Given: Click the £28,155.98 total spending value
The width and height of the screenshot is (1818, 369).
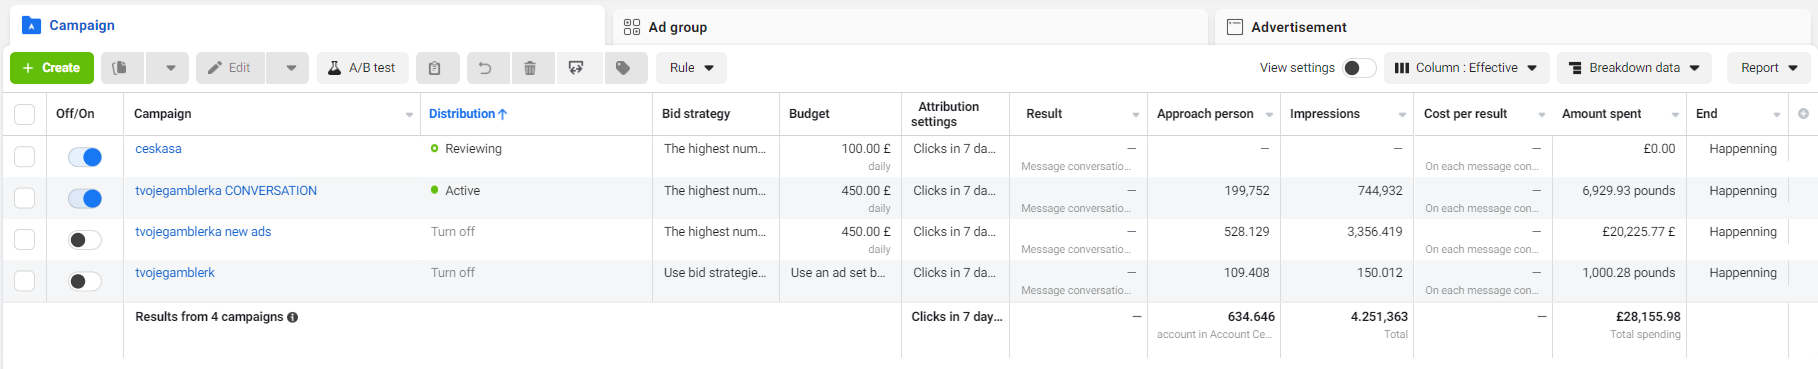Looking at the screenshot, I should (1648, 317).
